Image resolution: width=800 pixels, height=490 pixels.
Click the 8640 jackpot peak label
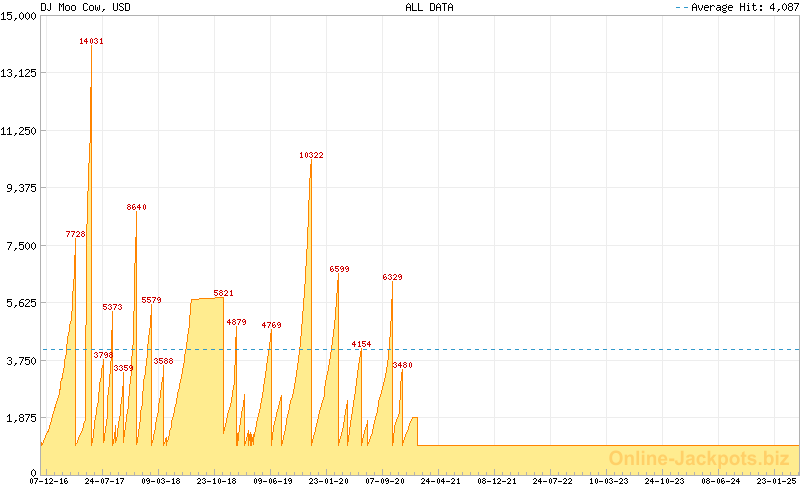136,207
